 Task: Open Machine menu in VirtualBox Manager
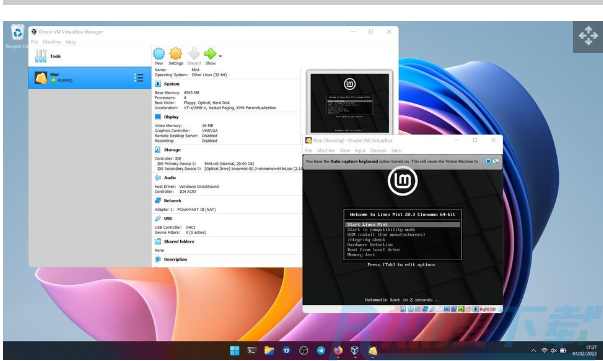click(52, 42)
